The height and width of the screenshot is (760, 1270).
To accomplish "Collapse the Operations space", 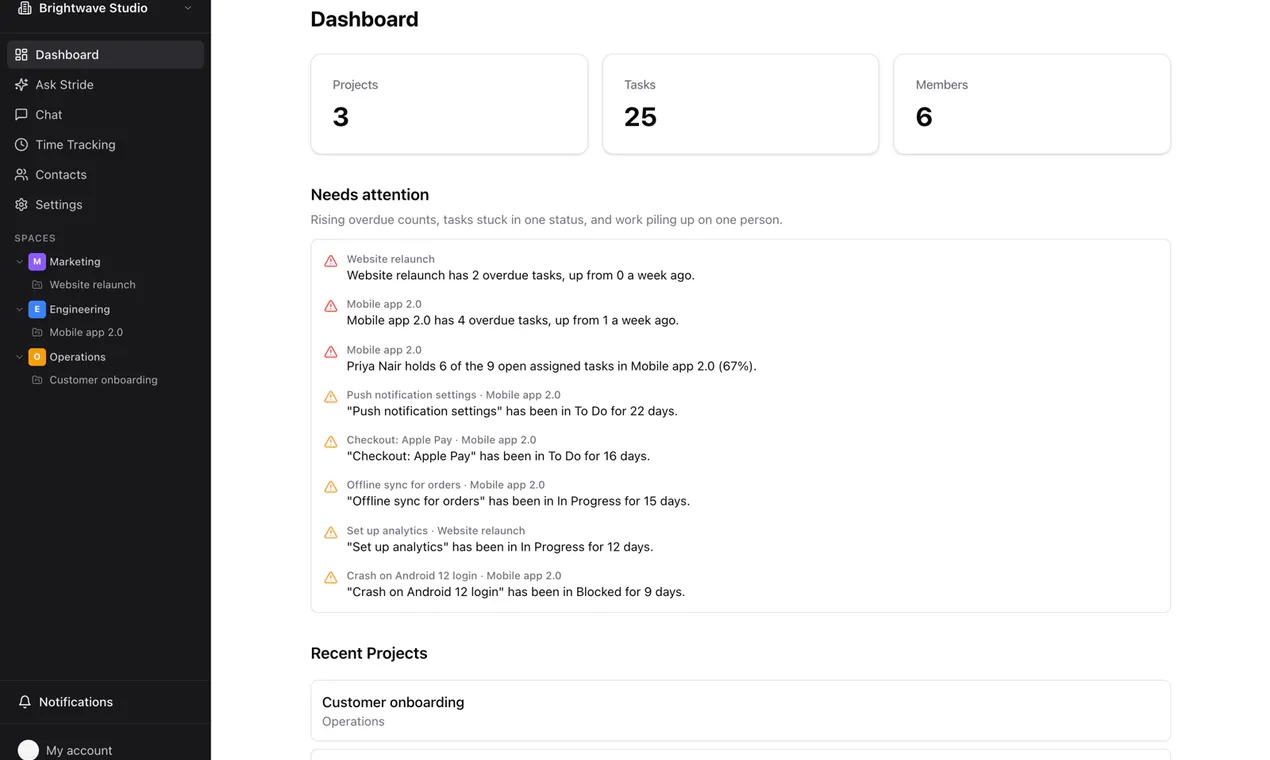I will (x=19, y=357).
